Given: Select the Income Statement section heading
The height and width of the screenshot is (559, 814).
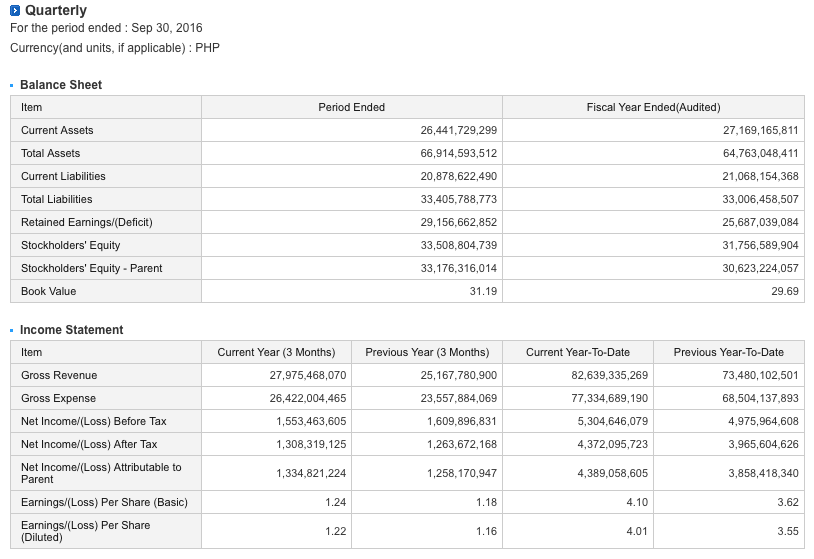Looking at the screenshot, I should click(x=72, y=330).
